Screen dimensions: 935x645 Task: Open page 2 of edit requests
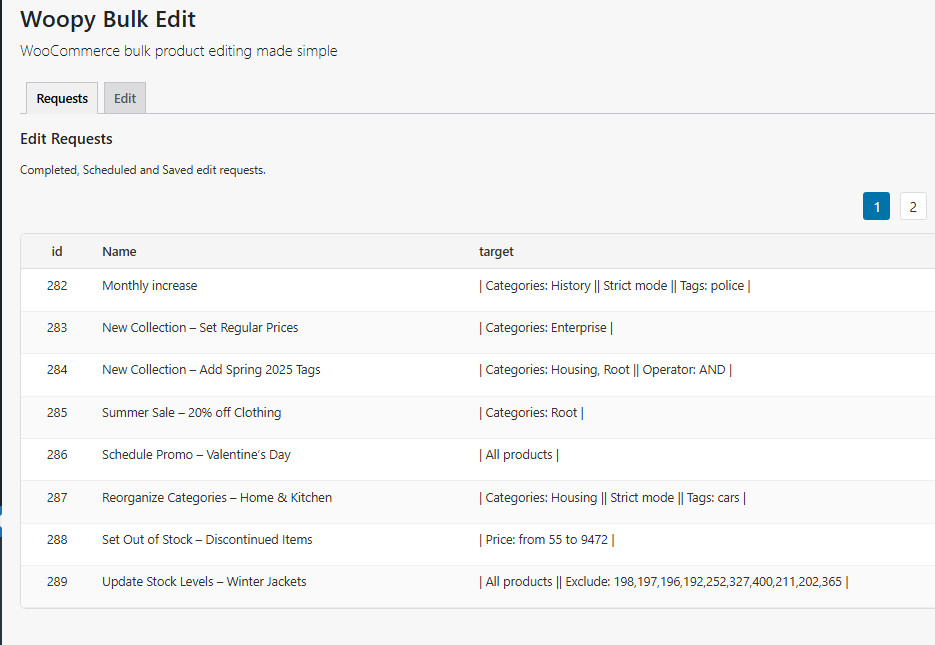[x=912, y=205]
